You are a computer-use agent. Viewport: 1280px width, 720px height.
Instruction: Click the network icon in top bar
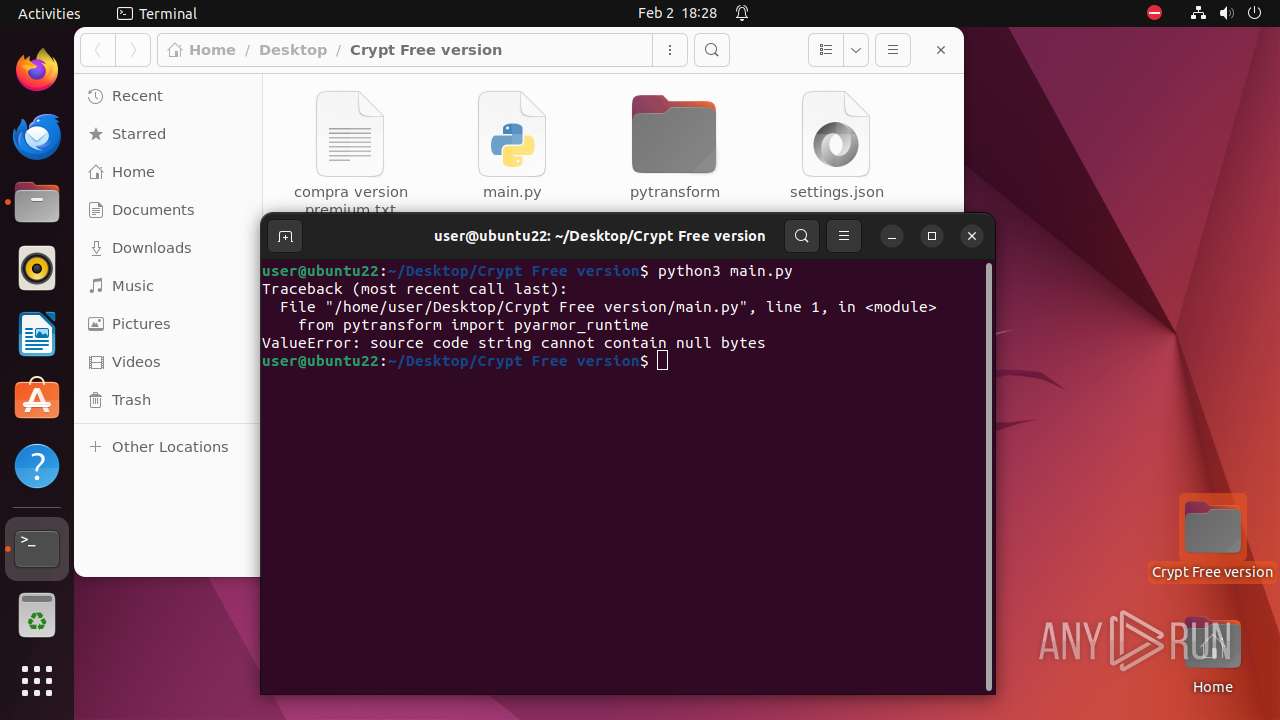(1198, 13)
